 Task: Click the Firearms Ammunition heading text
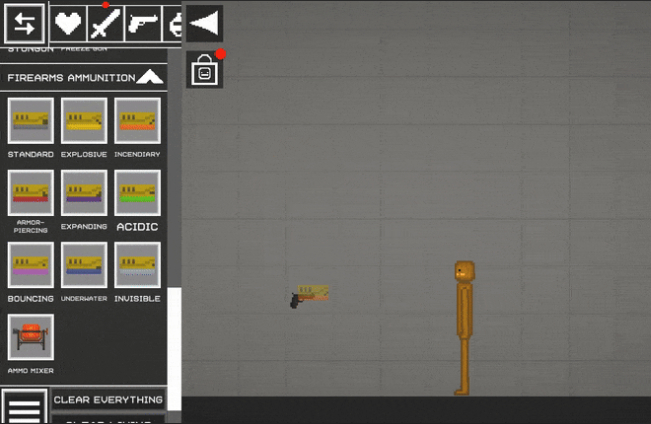(71, 78)
